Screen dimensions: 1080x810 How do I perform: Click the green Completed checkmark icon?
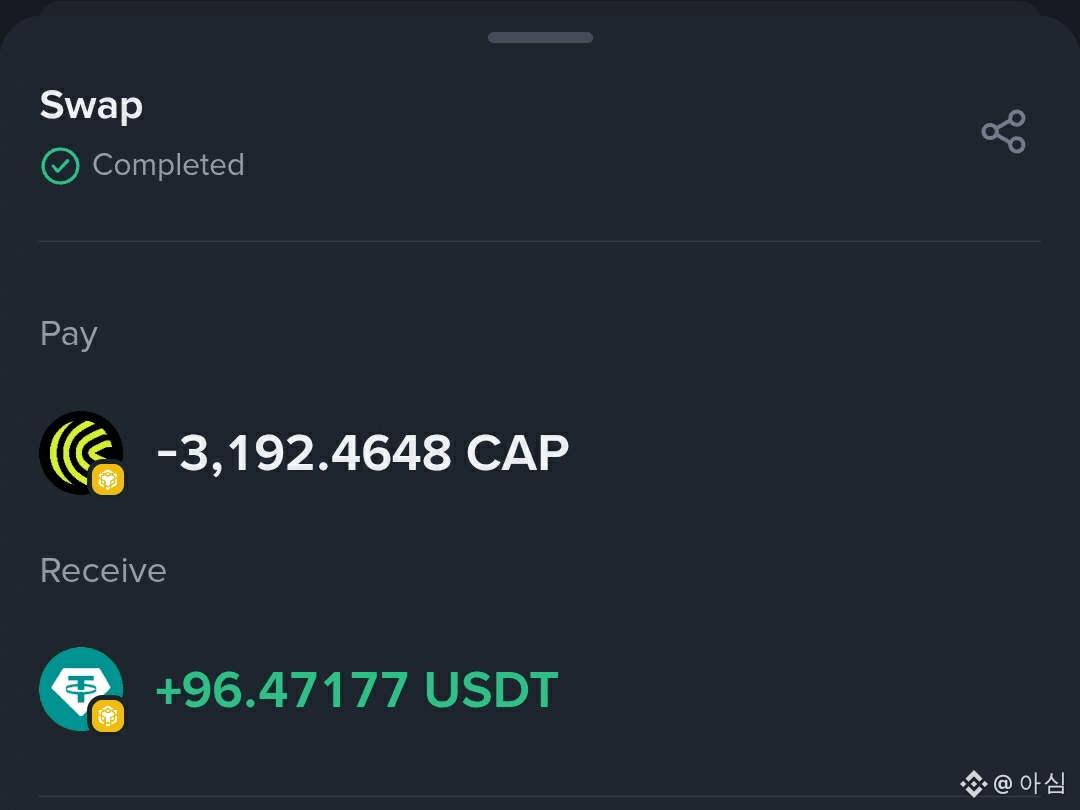point(61,165)
